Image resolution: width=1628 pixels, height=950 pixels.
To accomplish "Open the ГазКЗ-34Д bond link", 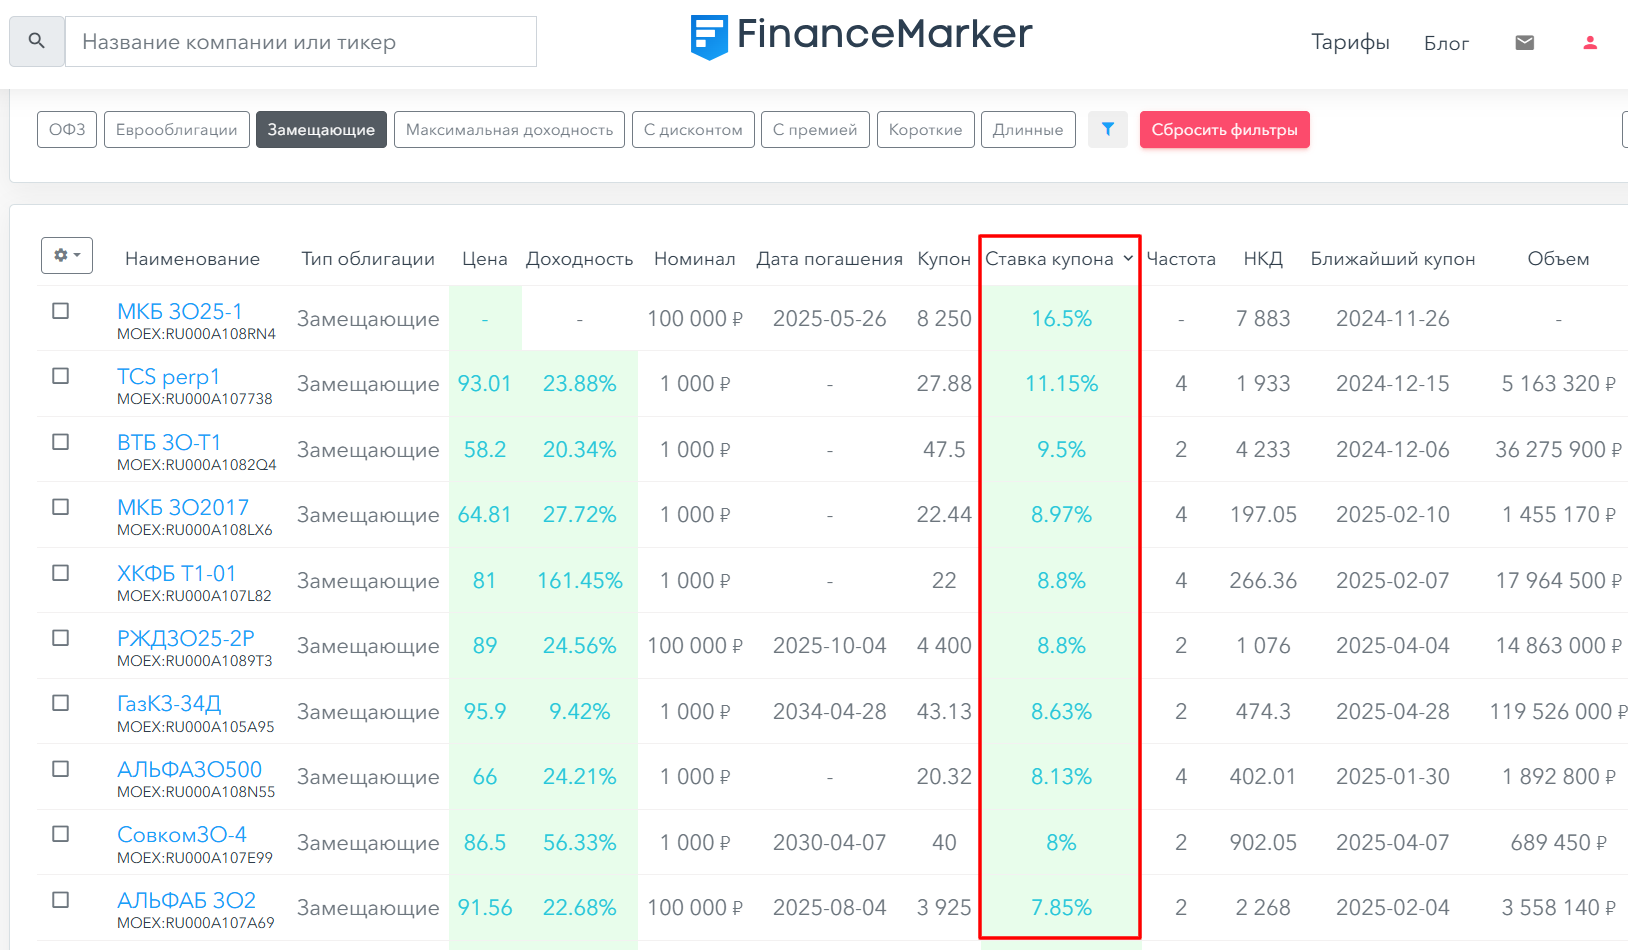I will coord(169,703).
